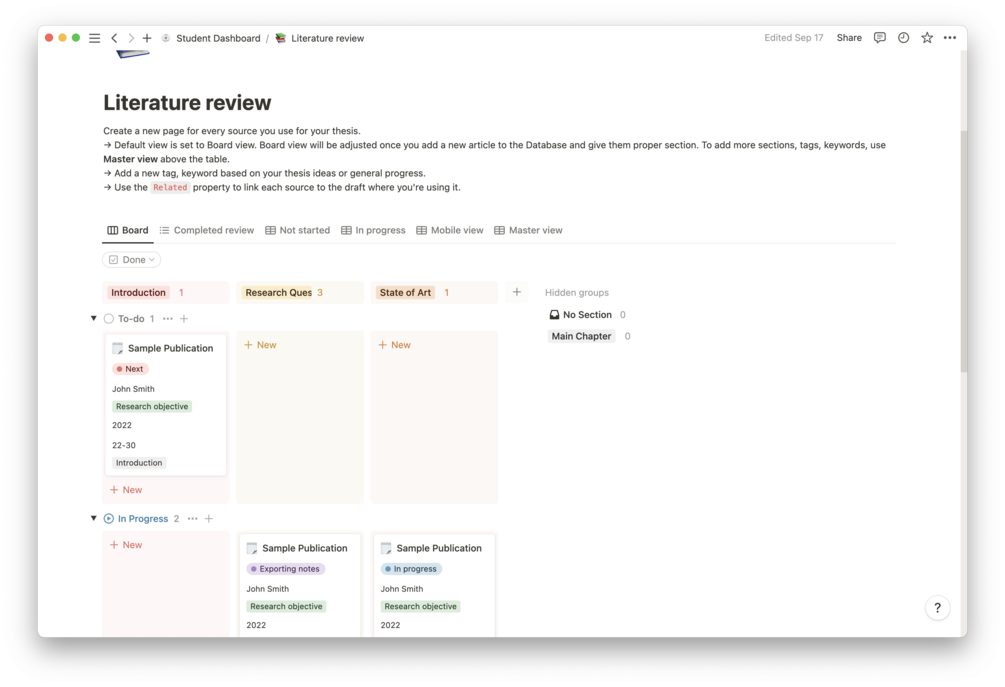The width and height of the screenshot is (1005, 687).
Task: Click the page icon on the Introduction To-do card
Action: [x=118, y=348]
